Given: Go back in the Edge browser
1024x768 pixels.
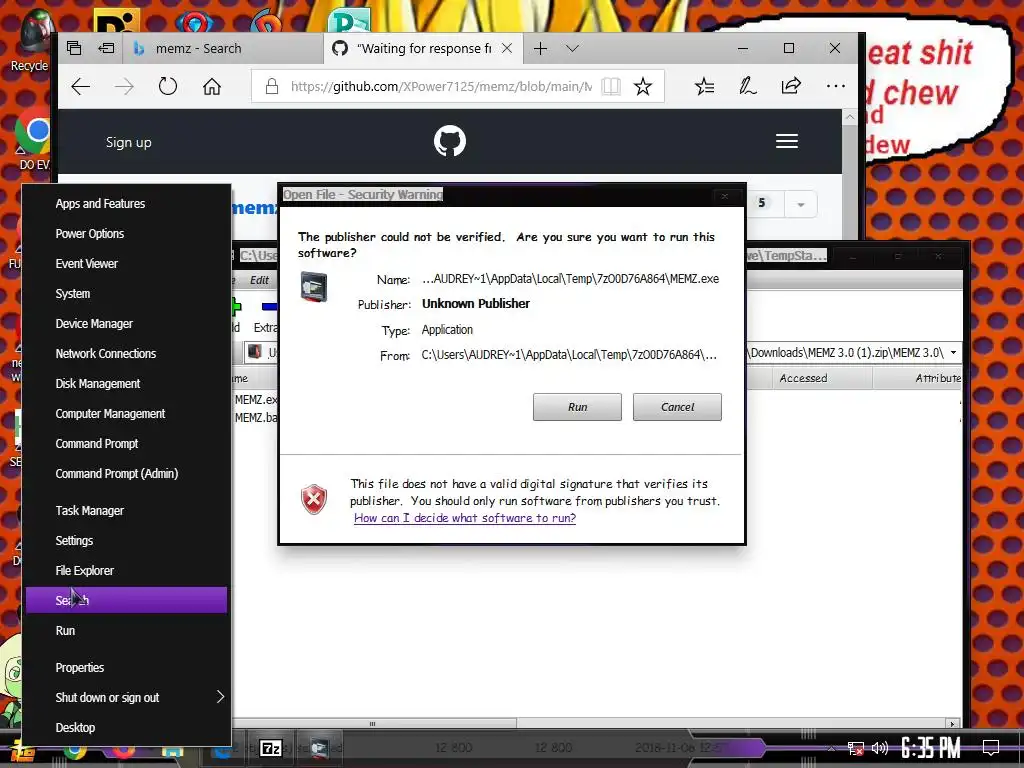Looking at the screenshot, I should [81, 86].
